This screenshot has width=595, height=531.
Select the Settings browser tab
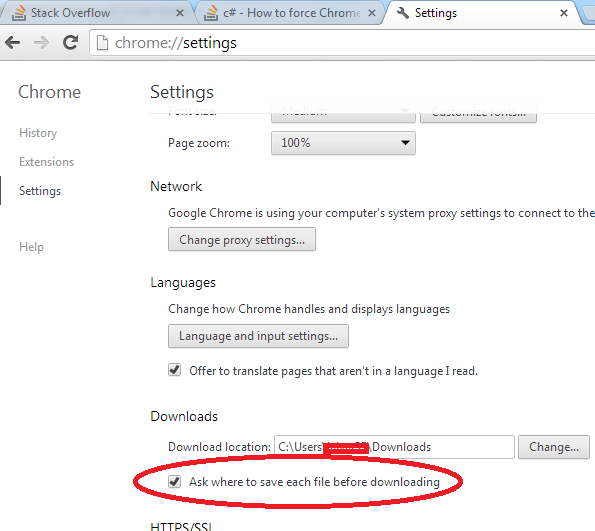[x=482, y=13]
